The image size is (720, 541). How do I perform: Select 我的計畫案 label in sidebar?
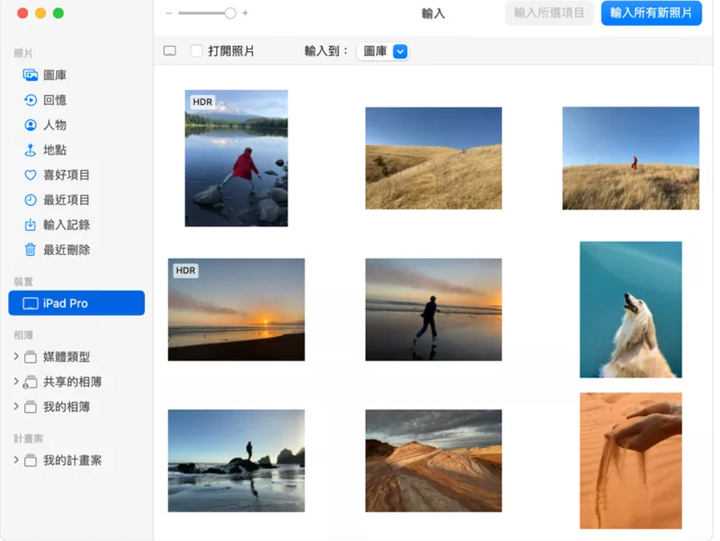72,460
